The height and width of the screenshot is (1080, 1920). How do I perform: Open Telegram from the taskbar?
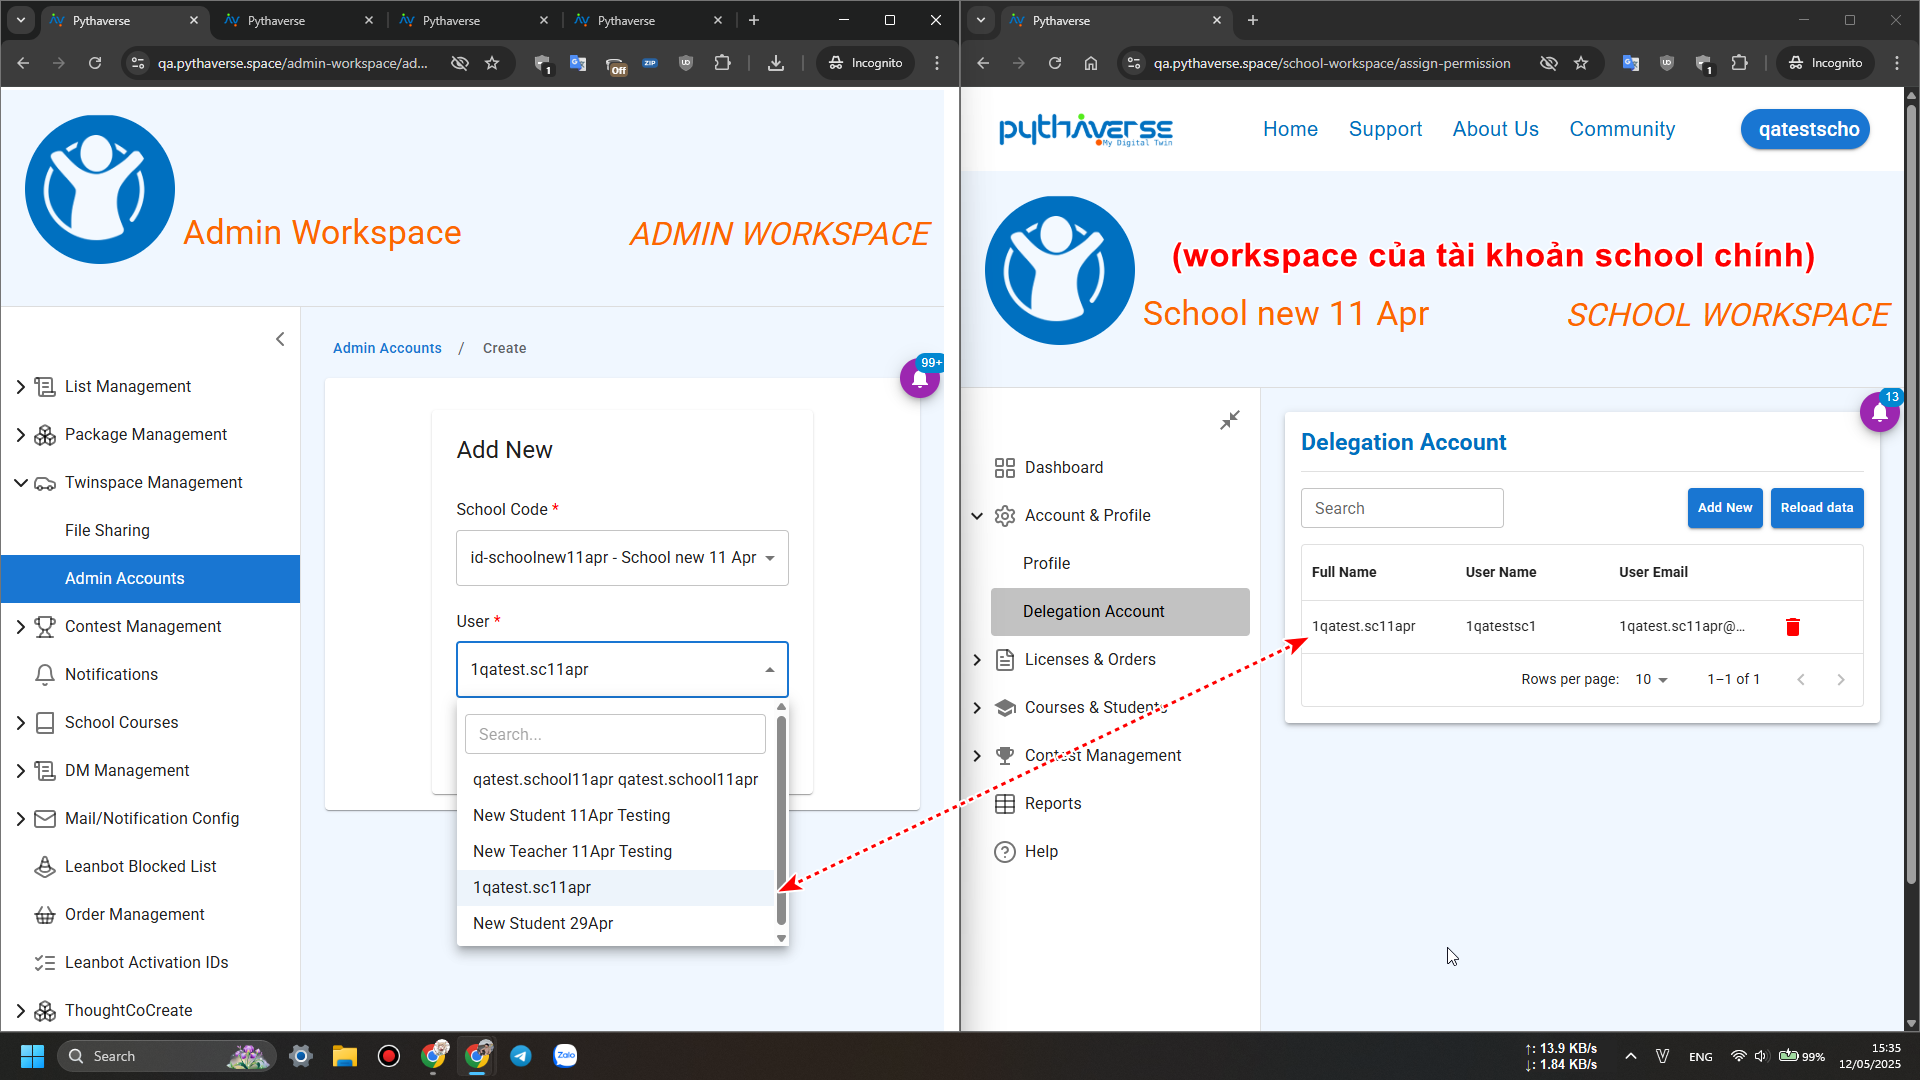[x=521, y=1056]
